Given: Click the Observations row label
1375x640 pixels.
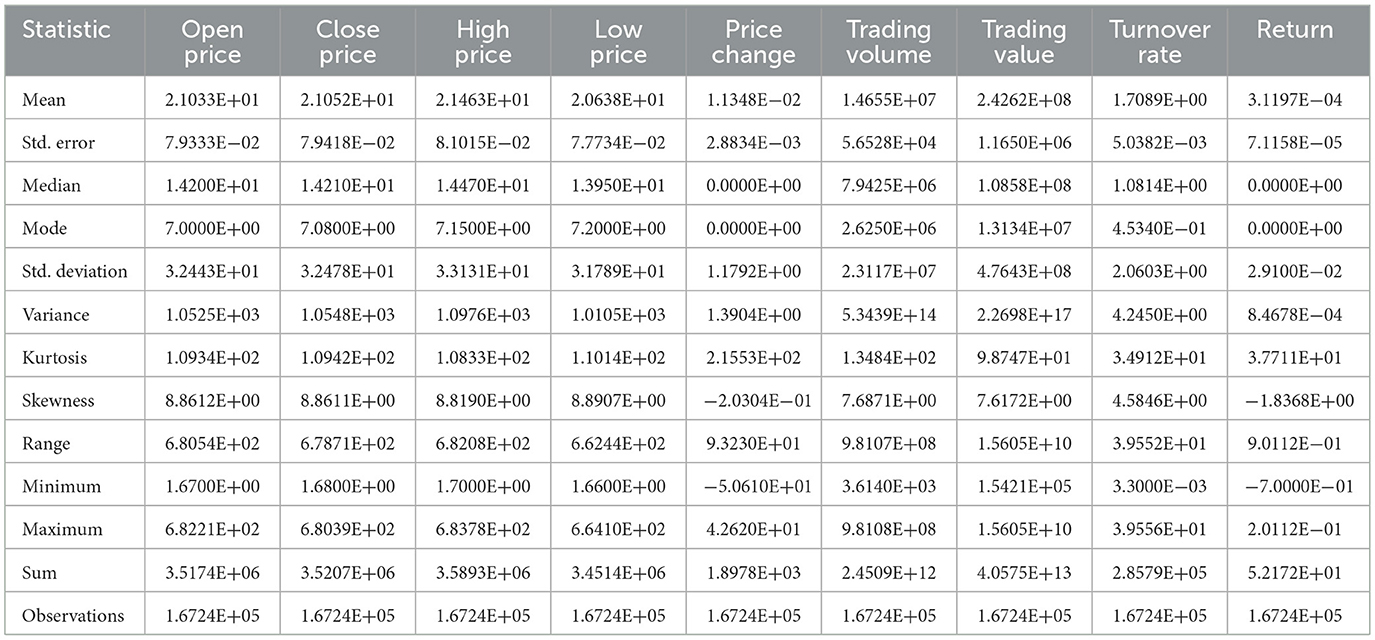Looking at the screenshot, I should [x=74, y=616].
